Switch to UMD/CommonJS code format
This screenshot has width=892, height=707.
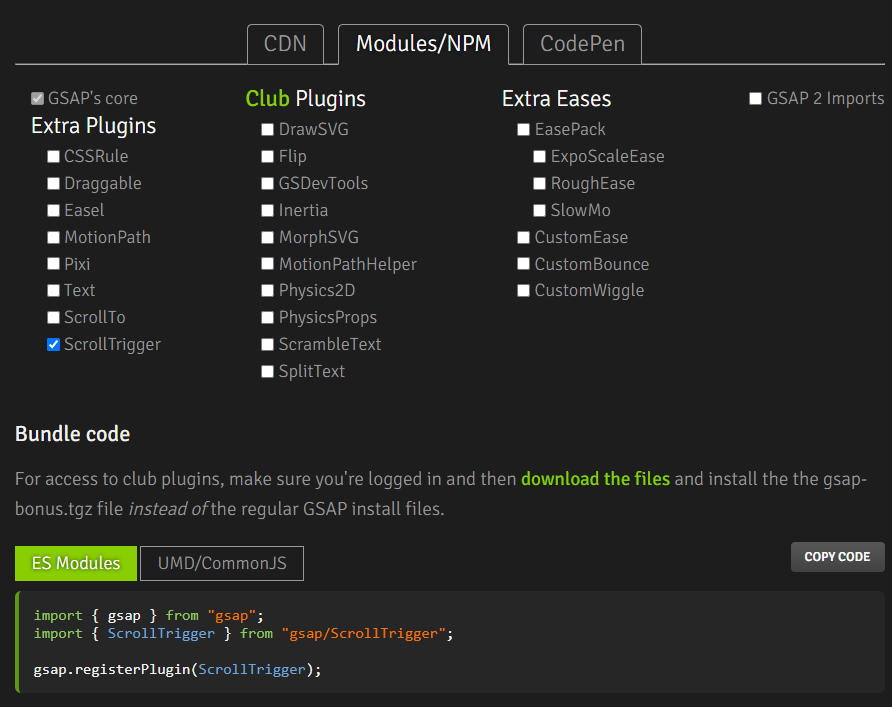(x=222, y=563)
